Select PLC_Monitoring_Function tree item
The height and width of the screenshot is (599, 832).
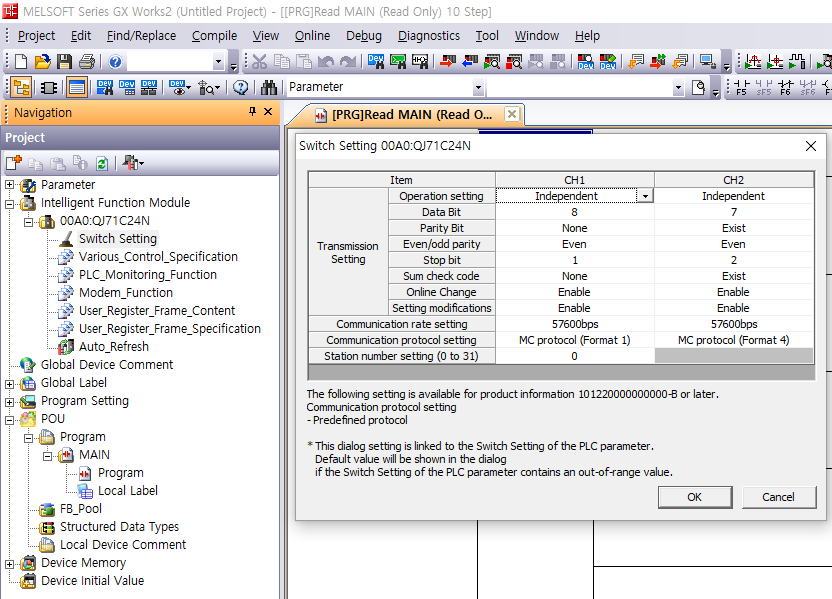[x=148, y=275]
